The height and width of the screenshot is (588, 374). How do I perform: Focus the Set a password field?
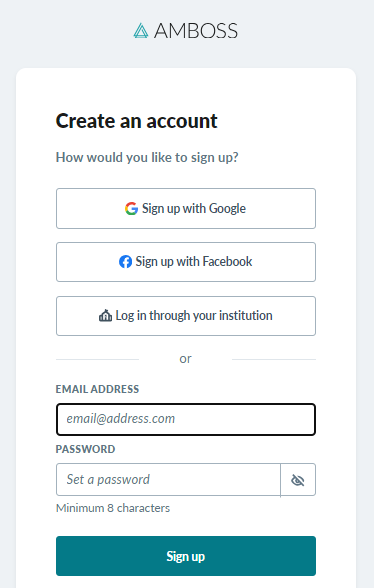coord(168,480)
